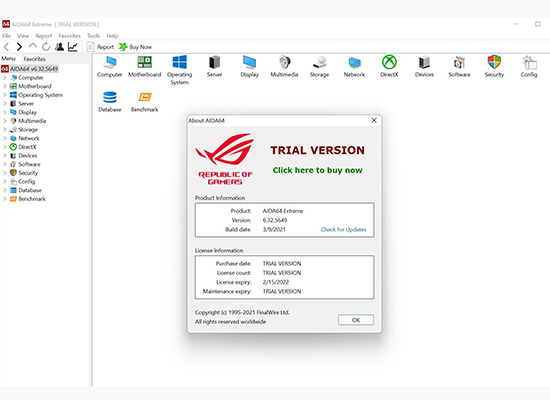Open the View menu

click(23, 36)
